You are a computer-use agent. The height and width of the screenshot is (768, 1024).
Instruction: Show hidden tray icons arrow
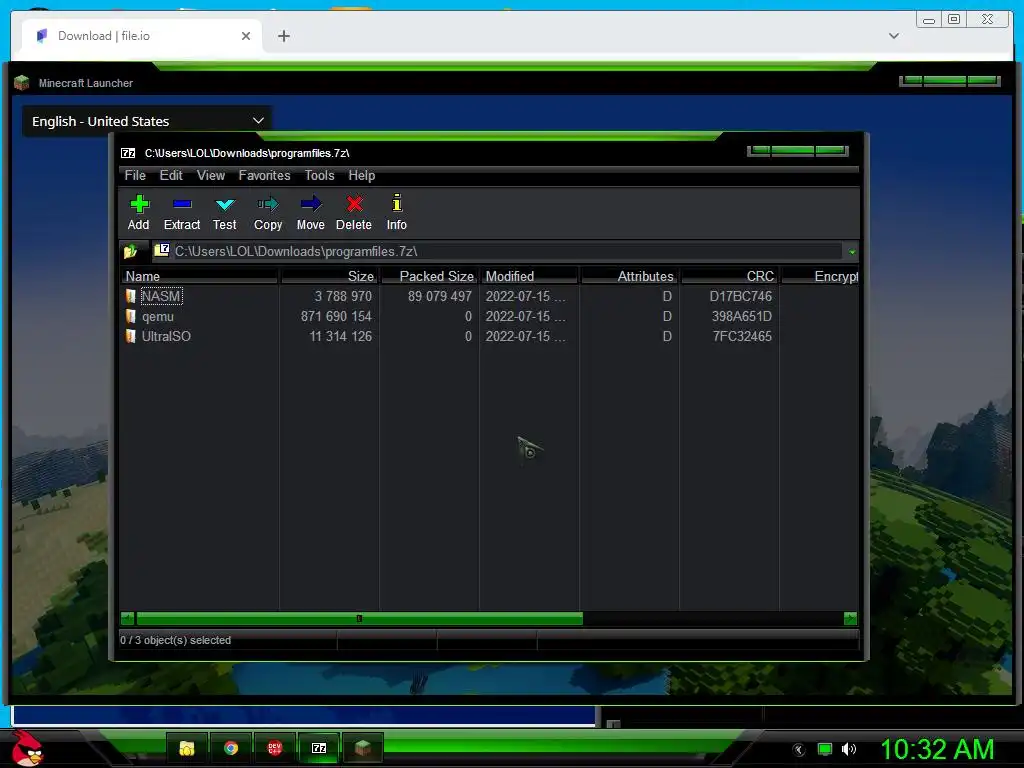click(799, 750)
